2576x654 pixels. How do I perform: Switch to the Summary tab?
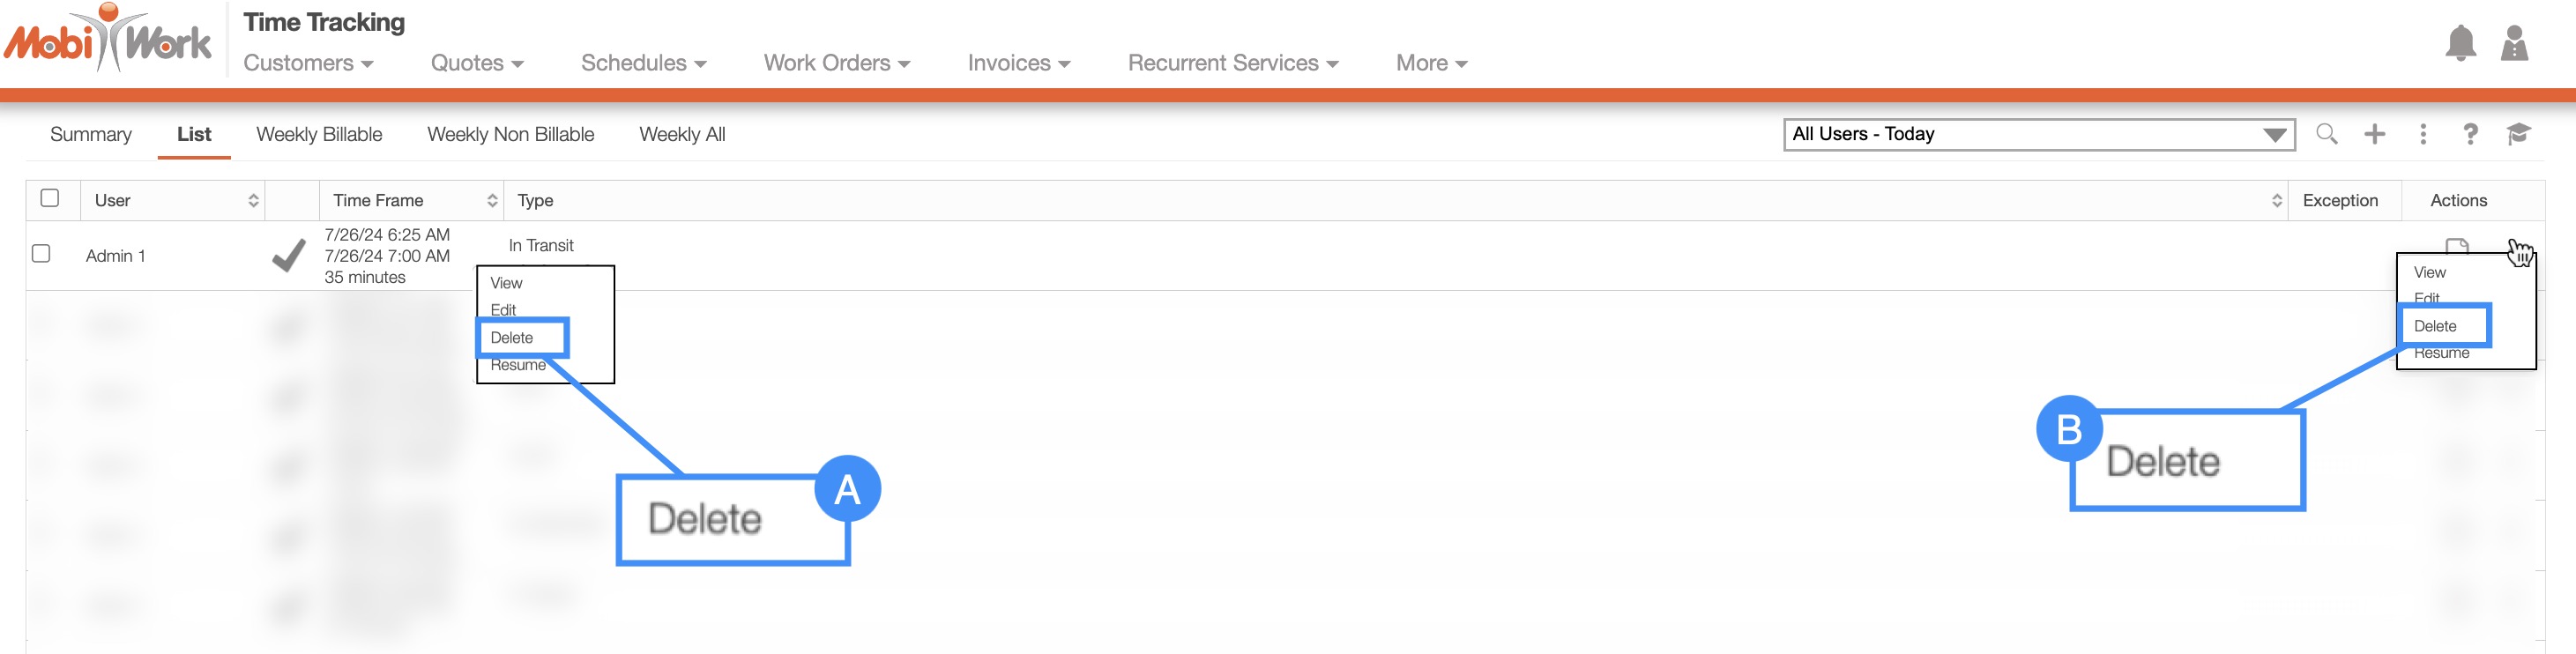coord(90,134)
